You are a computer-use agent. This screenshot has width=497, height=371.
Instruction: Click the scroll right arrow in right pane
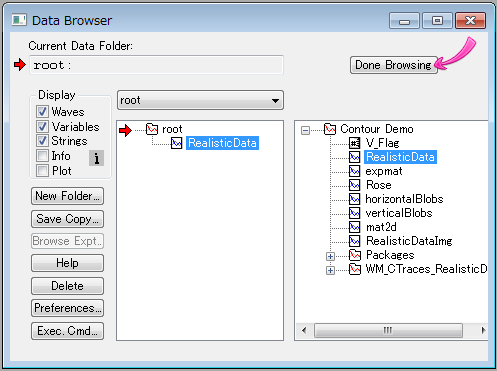(x=483, y=330)
